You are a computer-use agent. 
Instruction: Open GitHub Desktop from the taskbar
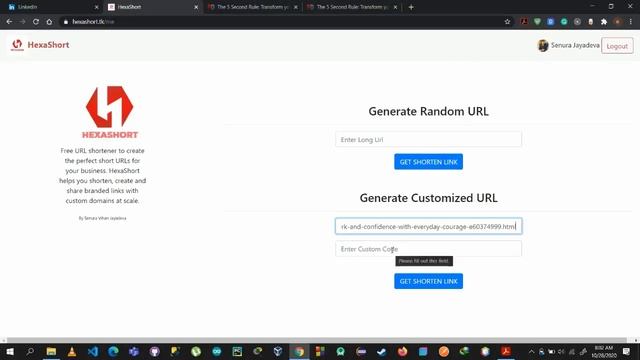point(154,351)
